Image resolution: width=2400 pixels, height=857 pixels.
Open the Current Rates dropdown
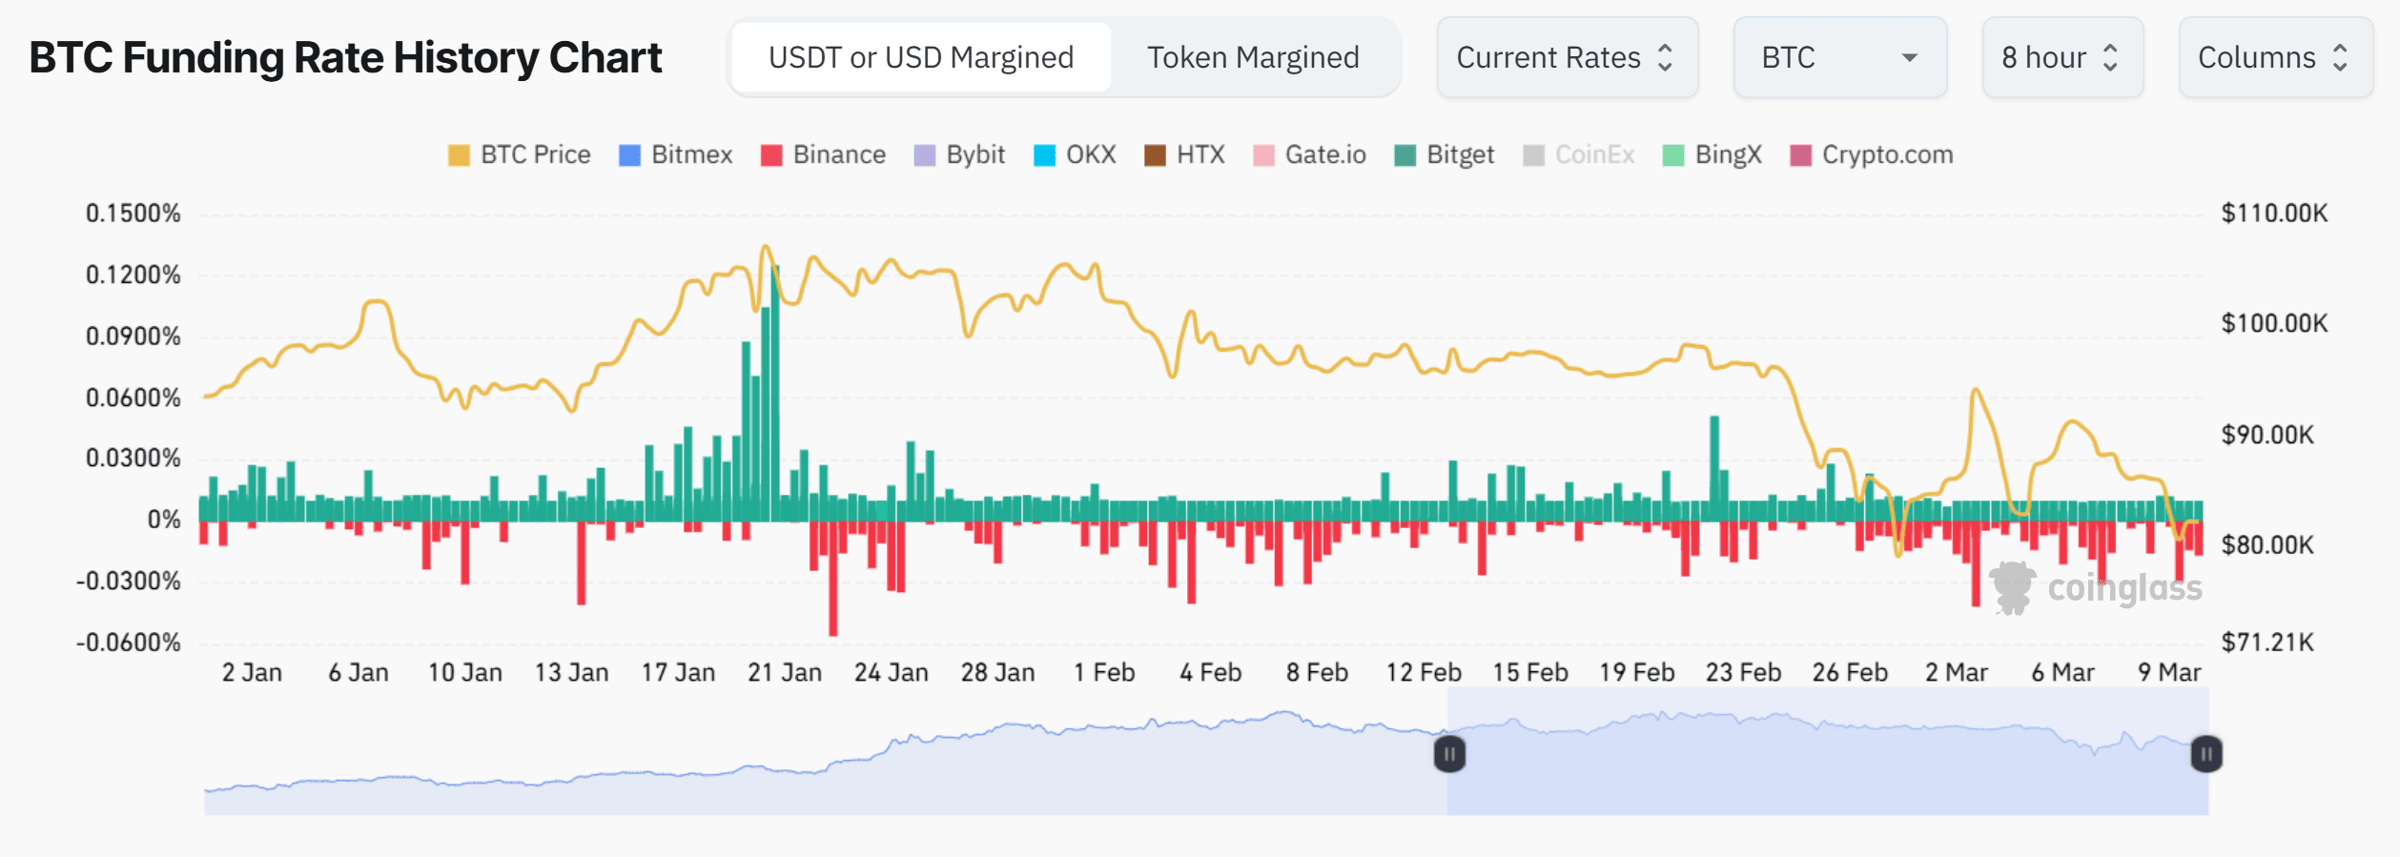[1567, 57]
